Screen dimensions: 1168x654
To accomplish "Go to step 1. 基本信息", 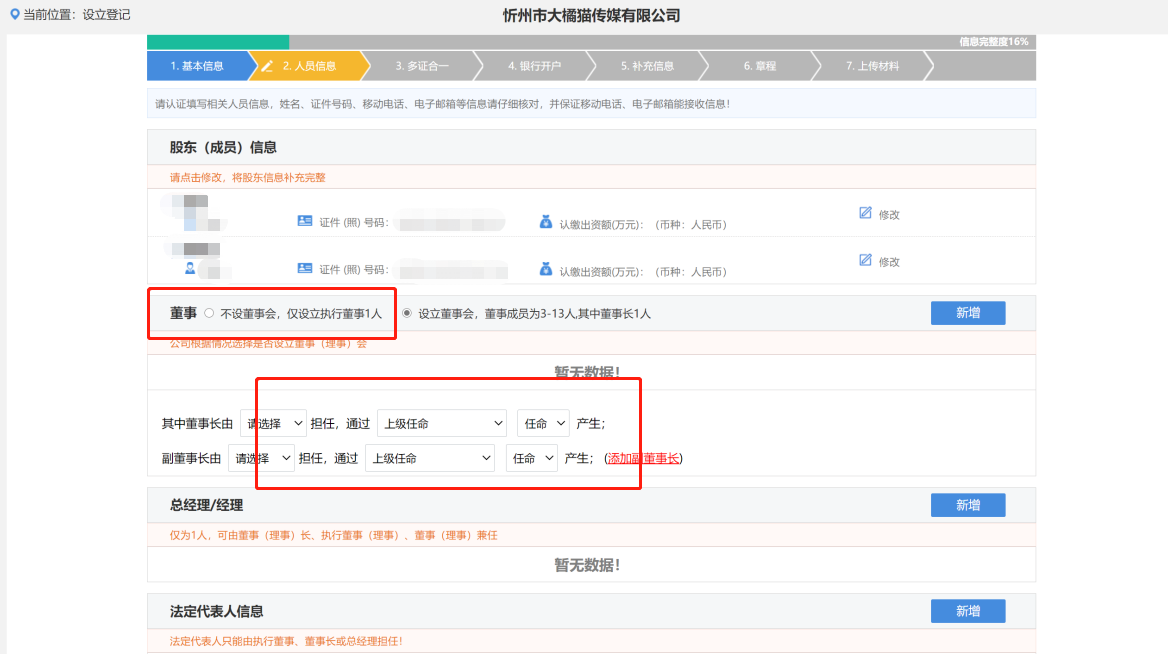I will click(x=197, y=66).
